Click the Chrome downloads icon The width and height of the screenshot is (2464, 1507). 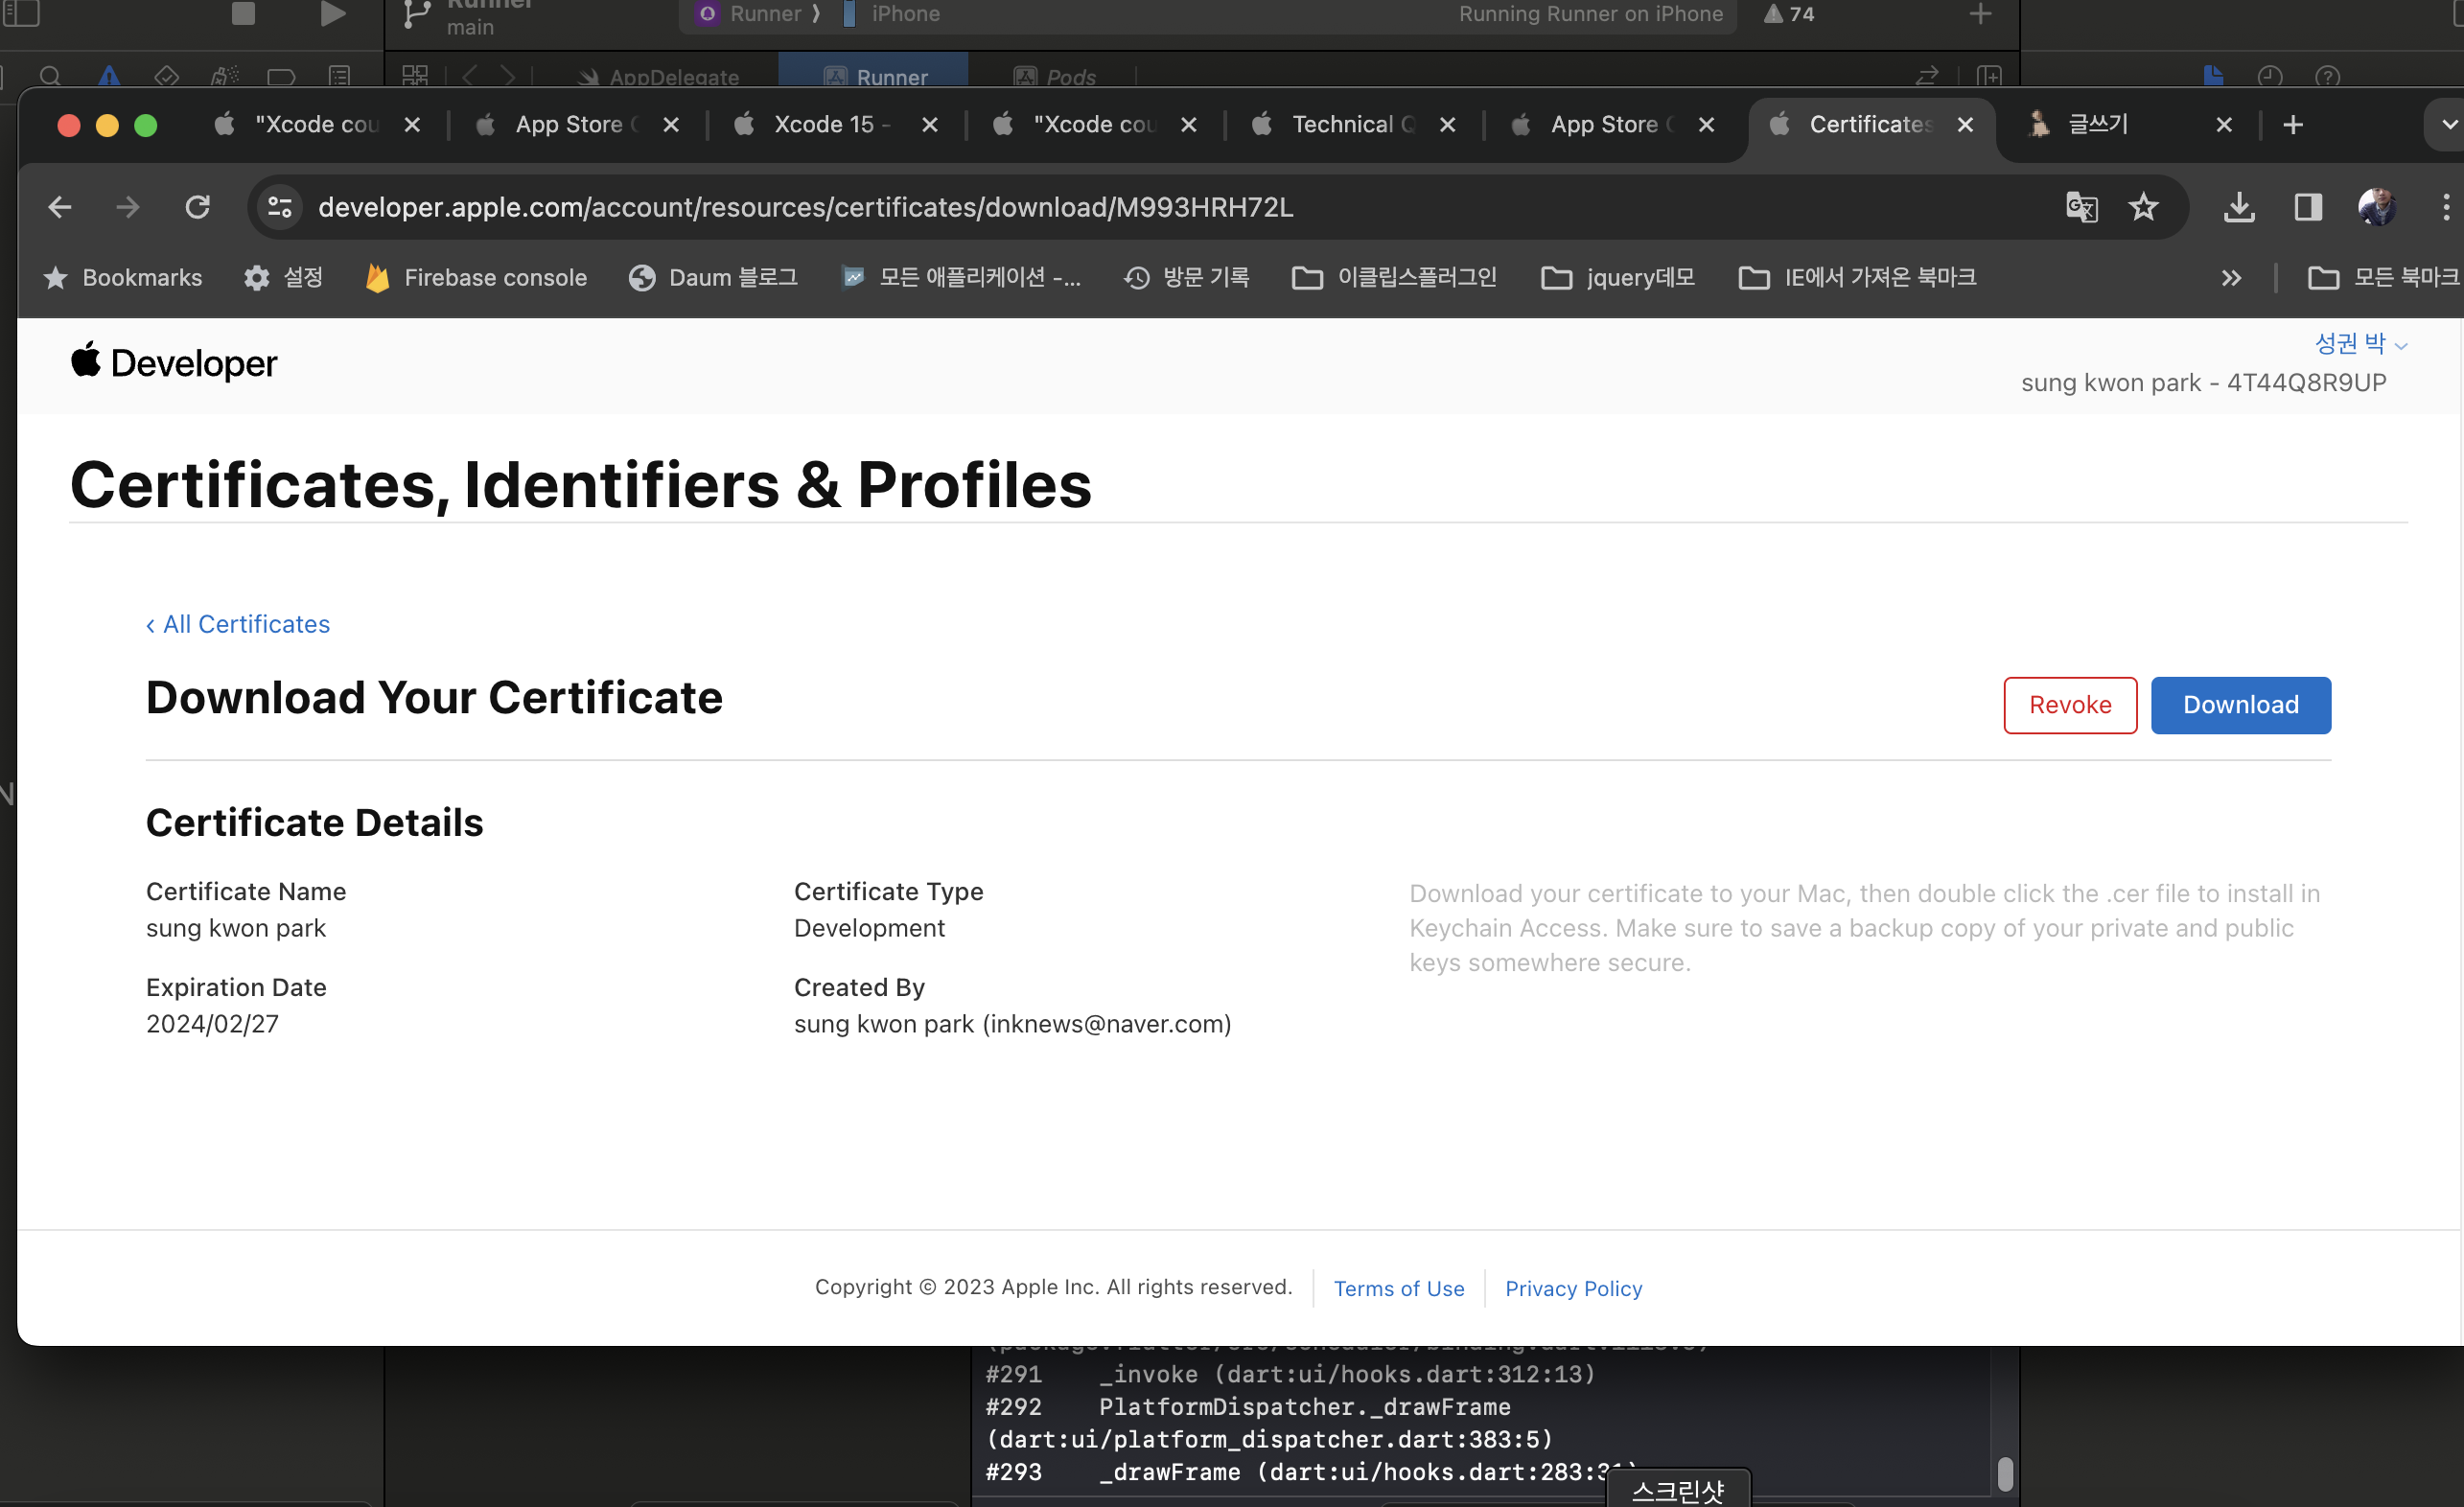point(2239,207)
